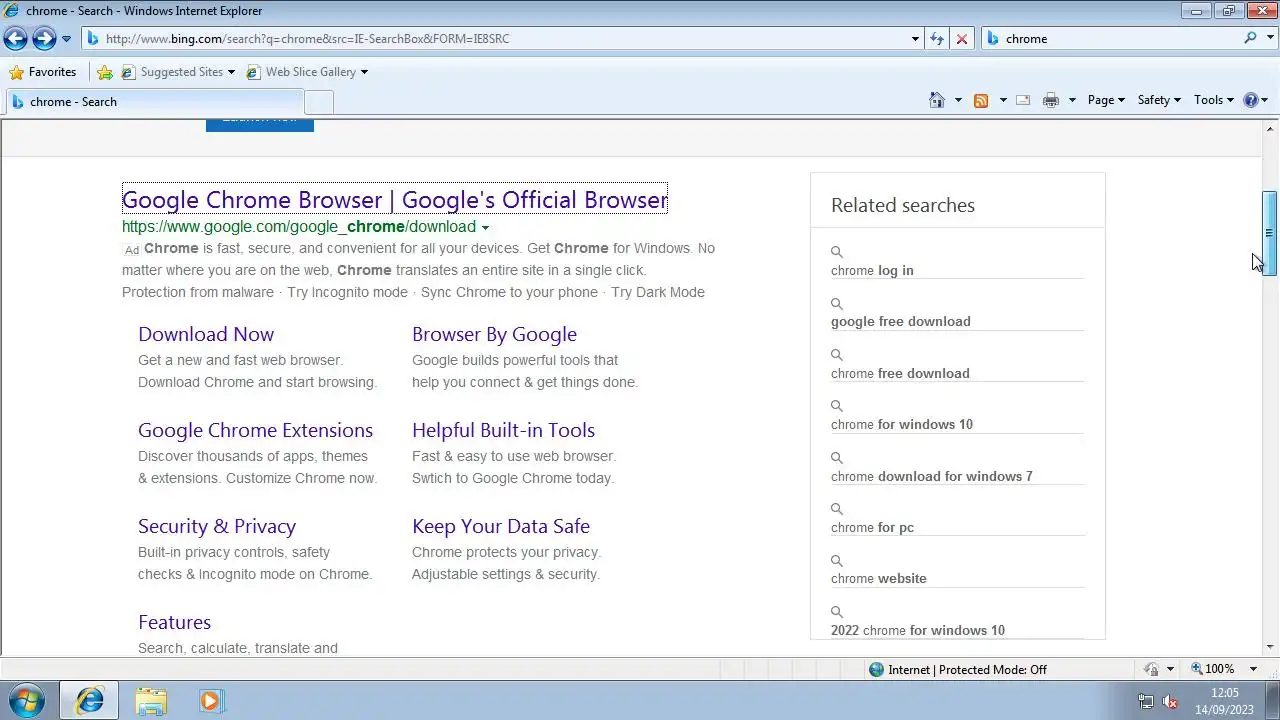Open Suggested Sites in favorites bar
1280x720 pixels.
pos(178,72)
